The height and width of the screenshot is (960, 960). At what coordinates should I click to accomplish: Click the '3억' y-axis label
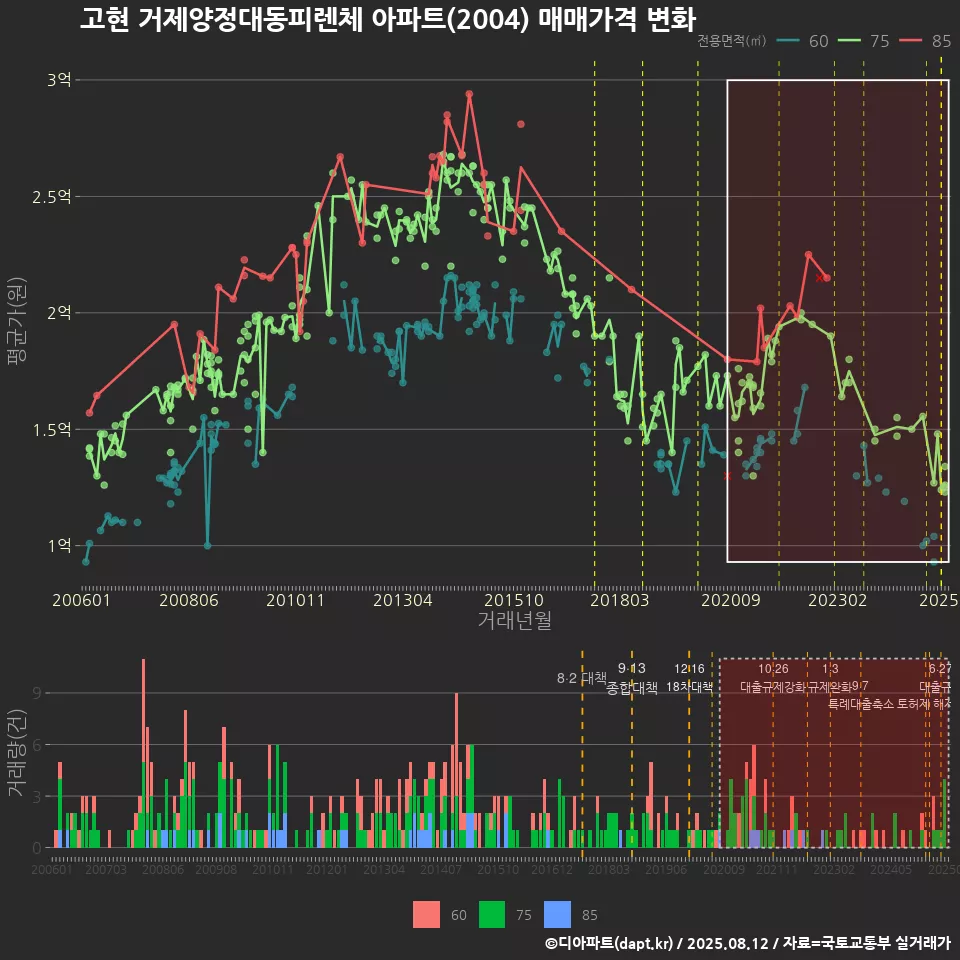(59, 80)
